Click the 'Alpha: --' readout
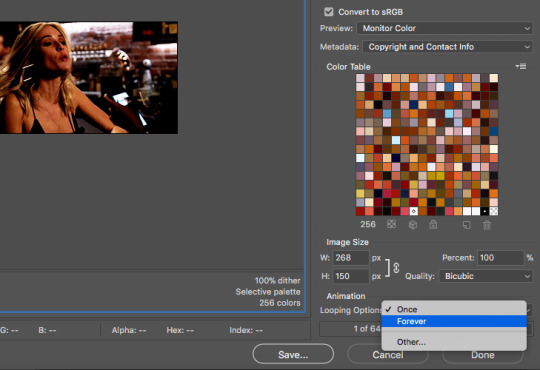The height and width of the screenshot is (370, 540). [129, 330]
